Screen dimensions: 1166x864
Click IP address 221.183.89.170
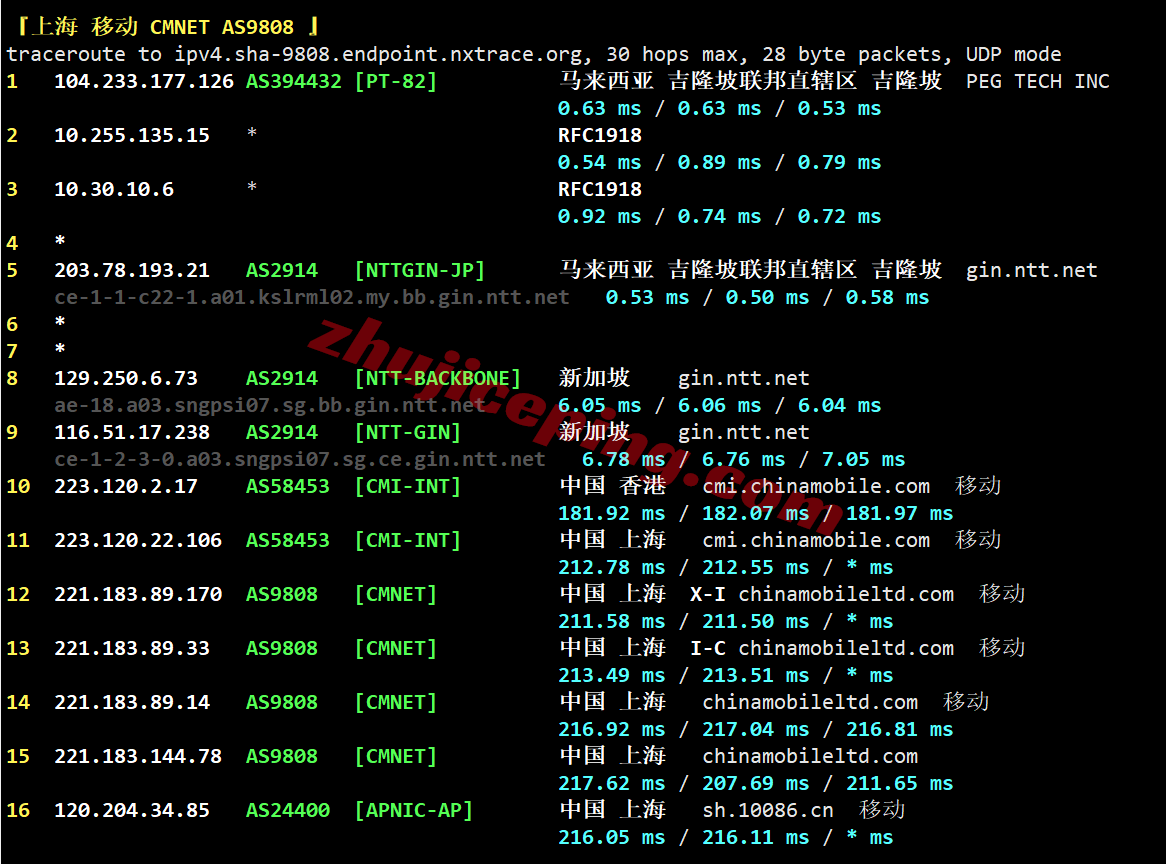tap(138, 594)
